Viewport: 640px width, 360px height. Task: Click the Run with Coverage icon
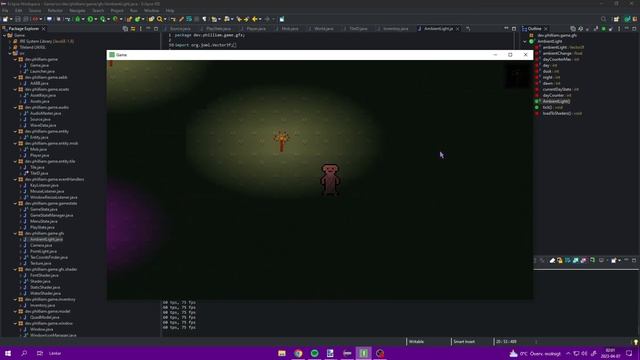tap(103, 19)
